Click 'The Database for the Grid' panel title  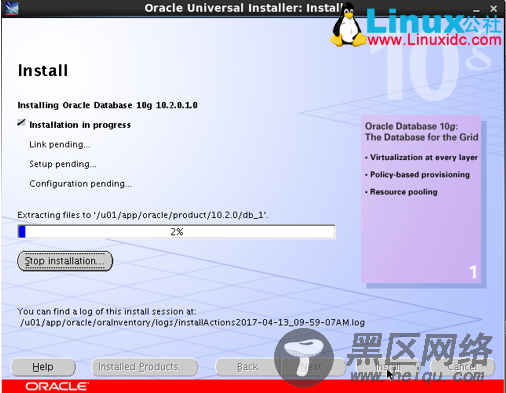(421, 137)
